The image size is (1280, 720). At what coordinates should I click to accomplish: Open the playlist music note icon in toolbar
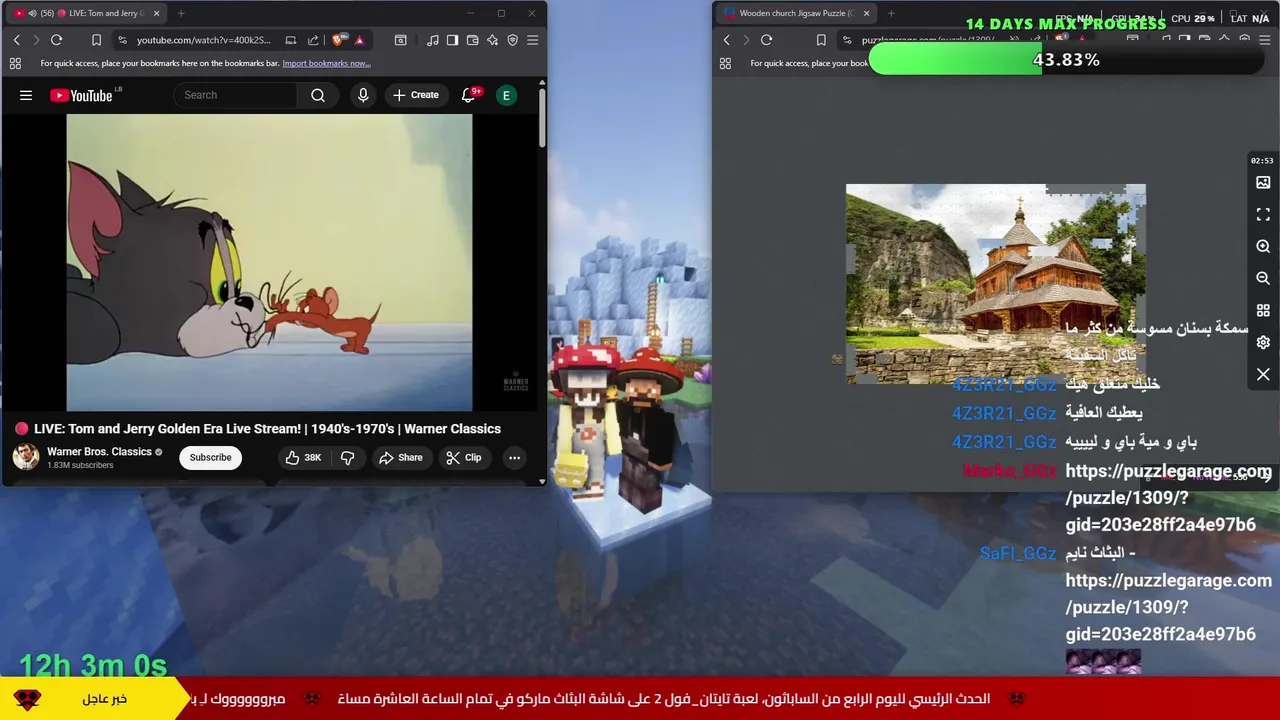(x=432, y=40)
